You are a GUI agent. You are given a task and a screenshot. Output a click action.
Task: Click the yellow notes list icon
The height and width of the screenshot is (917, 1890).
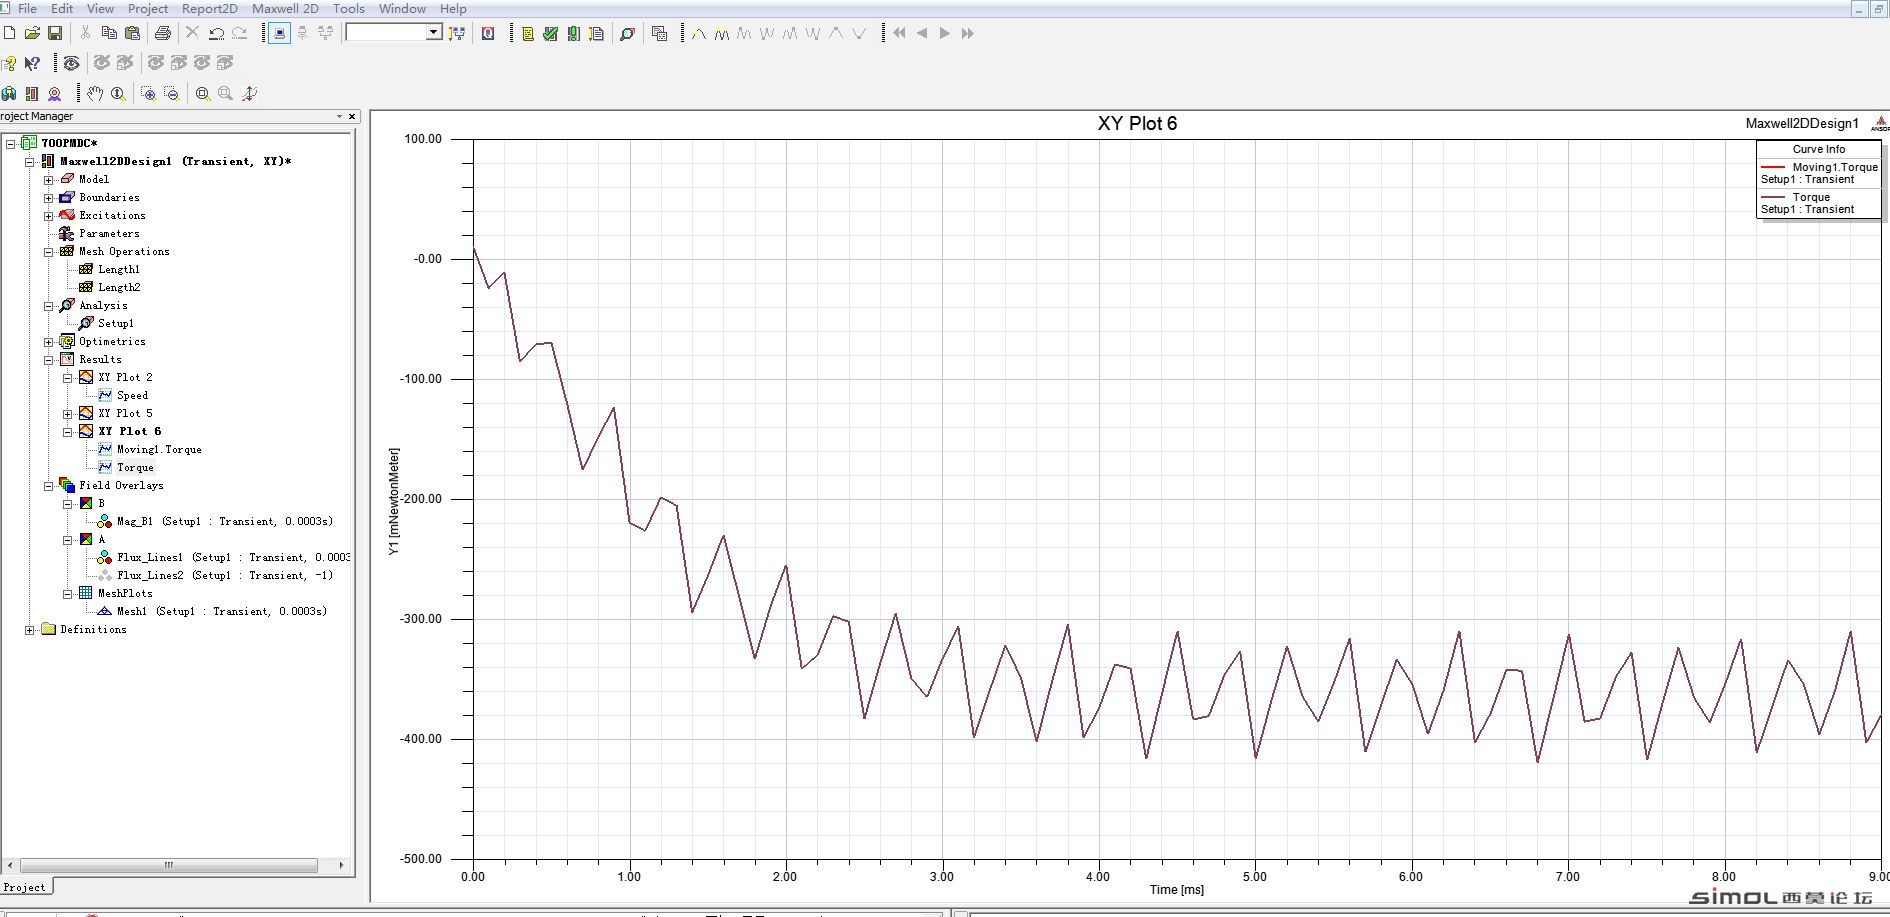(528, 33)
